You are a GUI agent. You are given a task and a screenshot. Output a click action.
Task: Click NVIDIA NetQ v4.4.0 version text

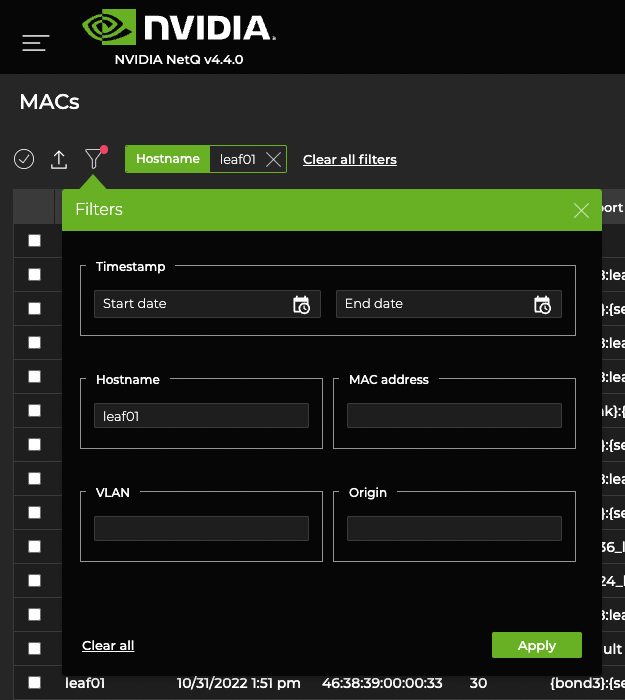tap(179, 60)
